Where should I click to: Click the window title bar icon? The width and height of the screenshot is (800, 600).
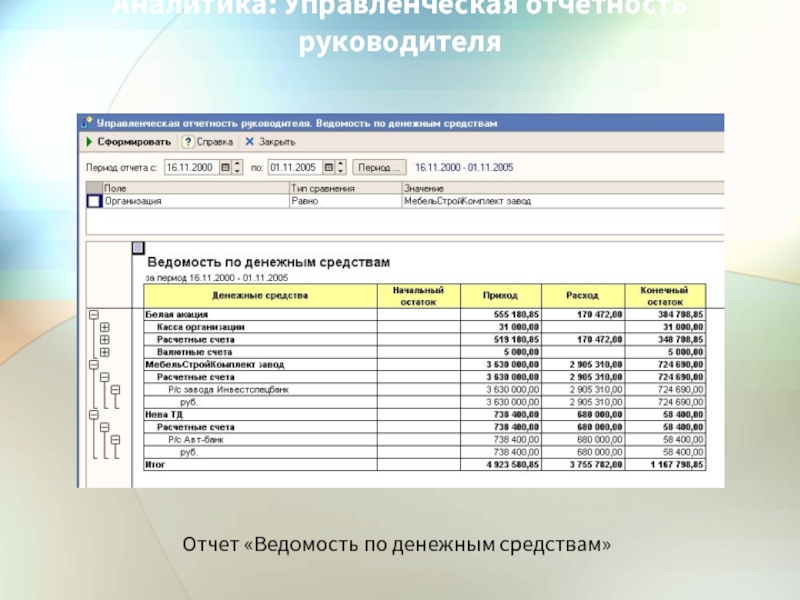point(86,123)
